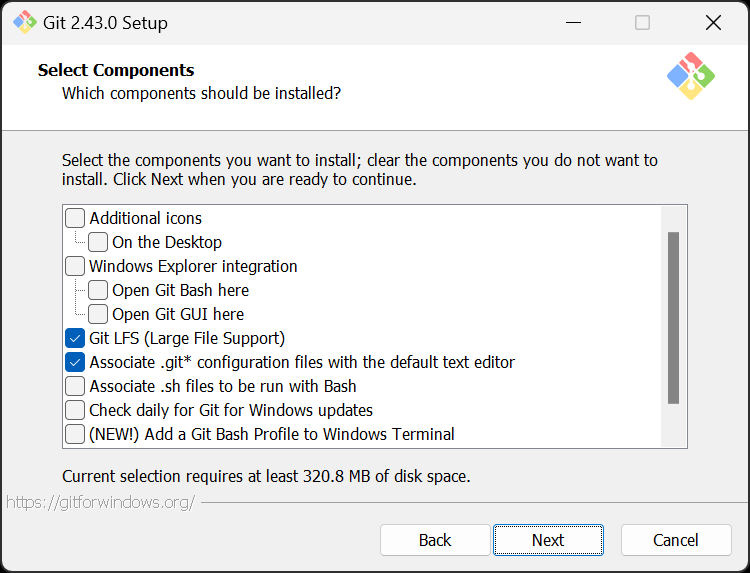Image resolution: width=750 pixels, height=573 pixels.
Task: Tick Open Git Bash here checkbox
Action: pos(98,290)
